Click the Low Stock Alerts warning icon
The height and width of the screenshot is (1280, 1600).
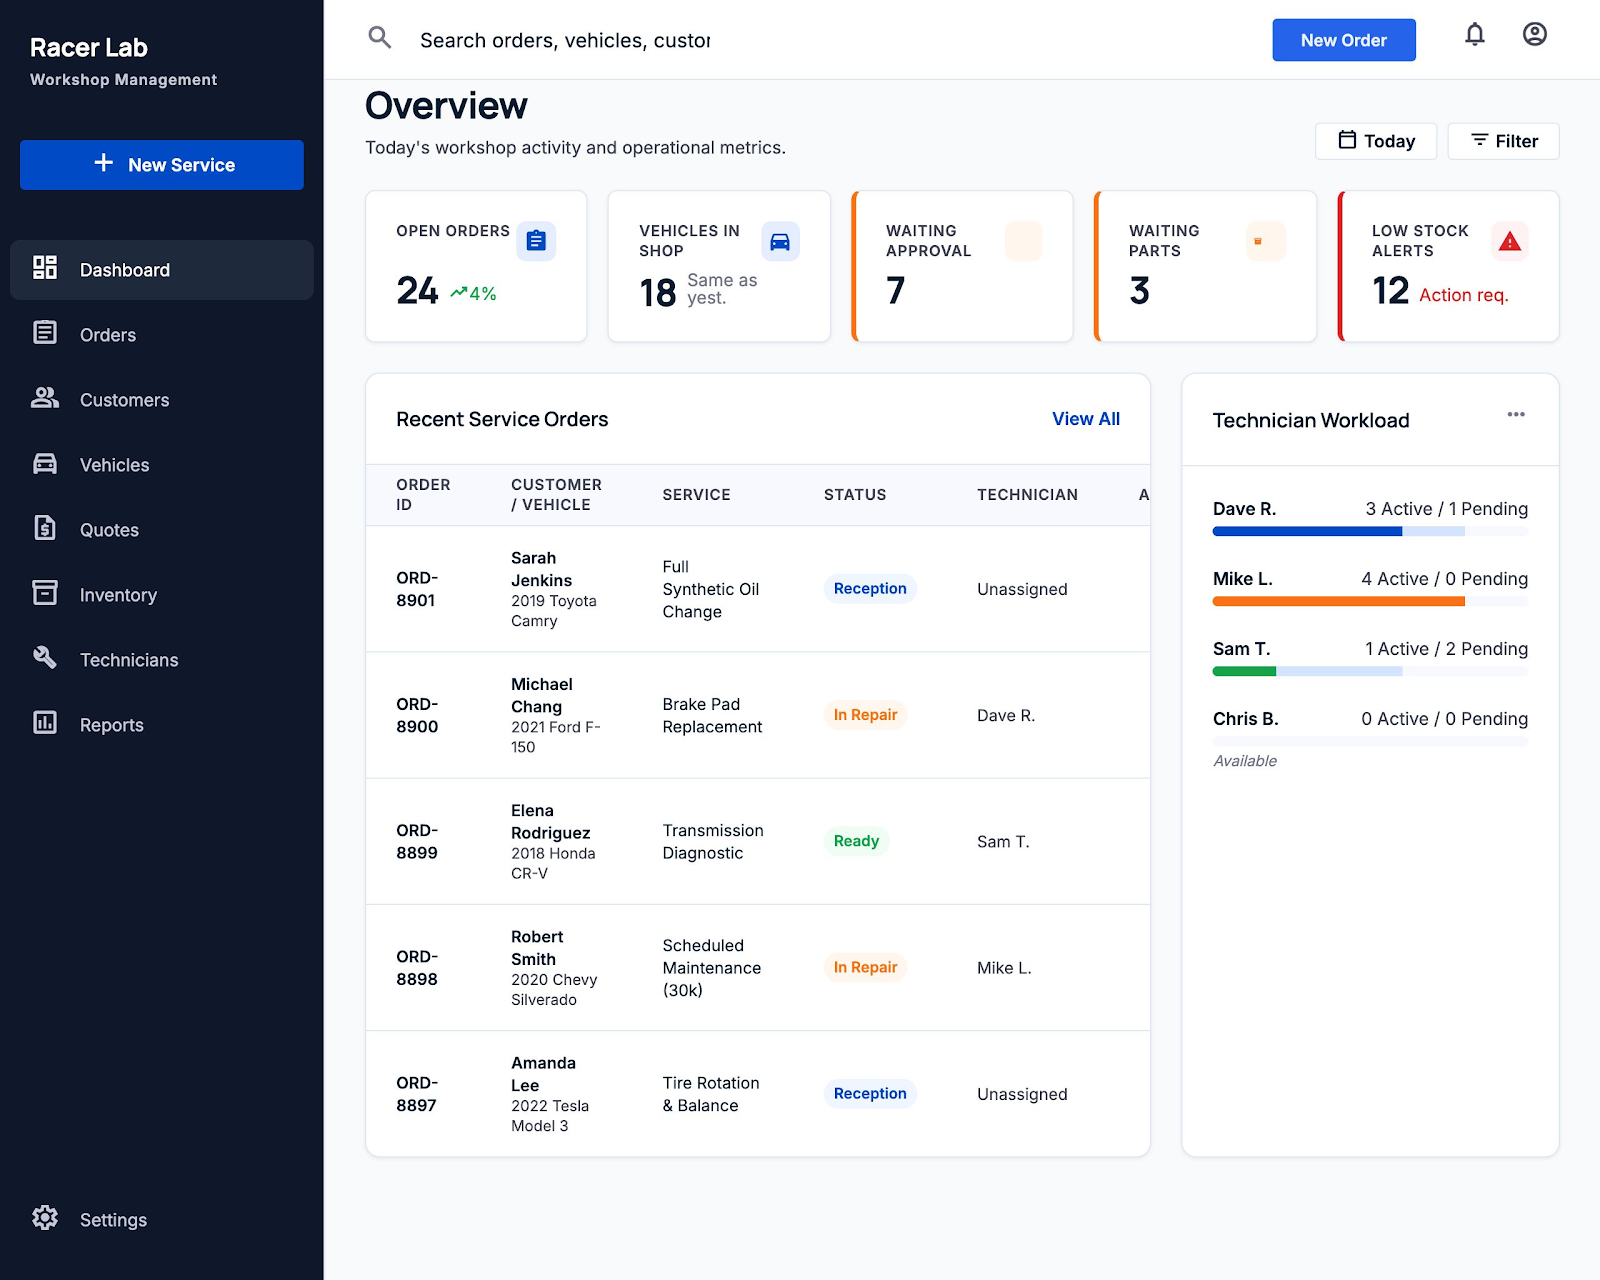tap(1510, 241)
